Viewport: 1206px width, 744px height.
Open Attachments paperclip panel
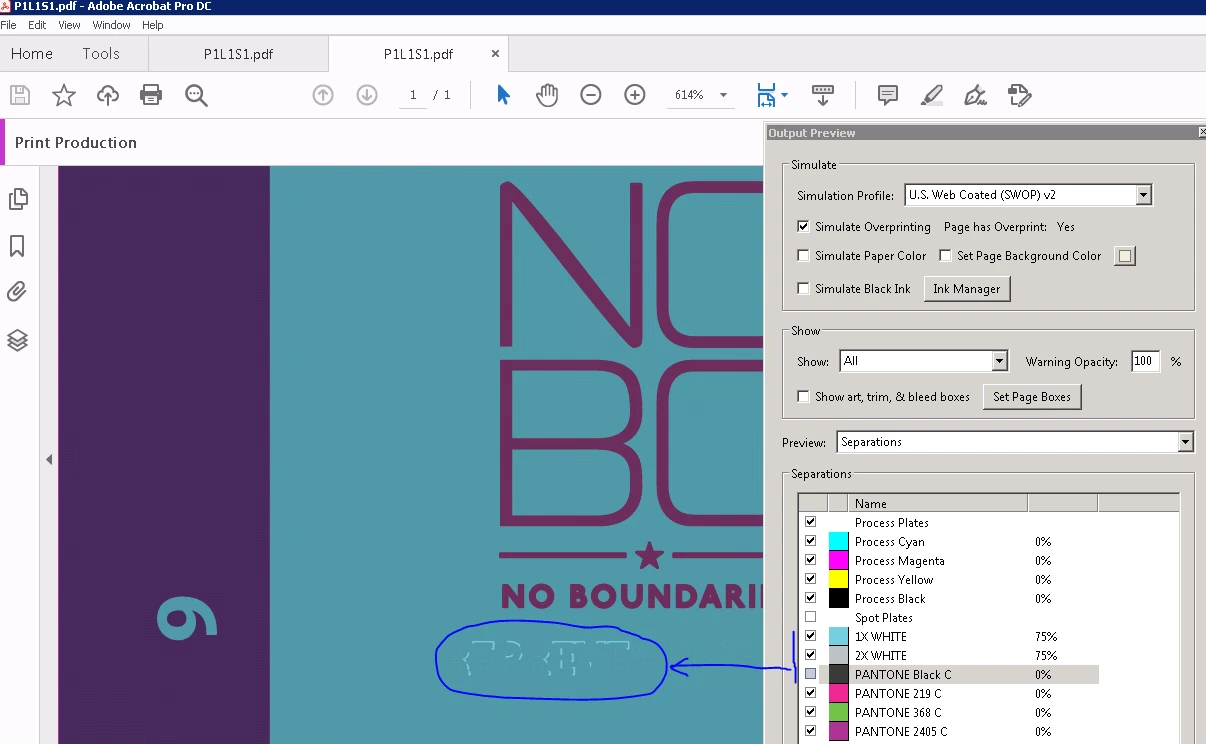pyautogui.click(x=17, y=292)
